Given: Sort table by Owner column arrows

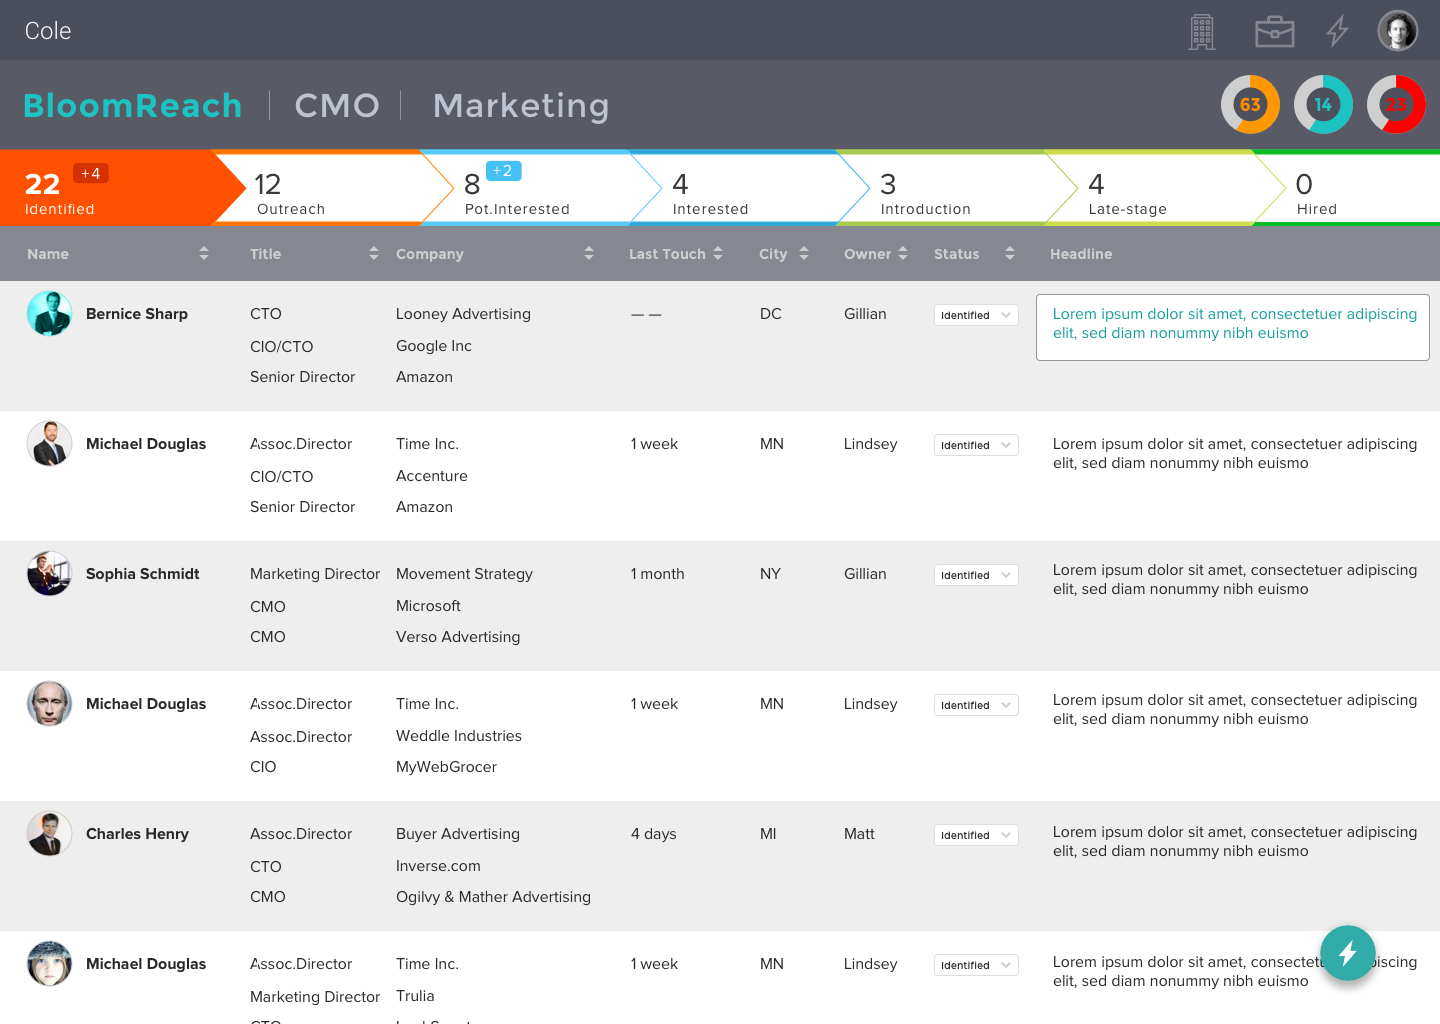Looking at the screenshot, I should click(903, 254).
